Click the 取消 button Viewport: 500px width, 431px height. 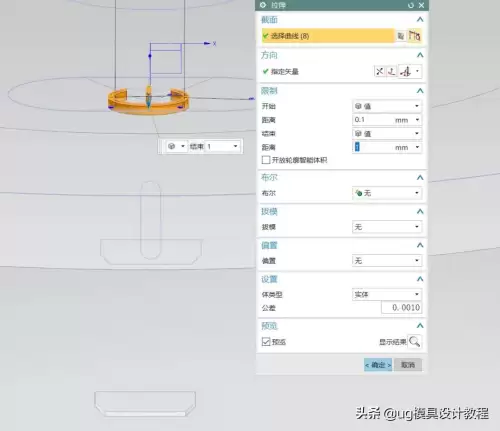point(408,365)
